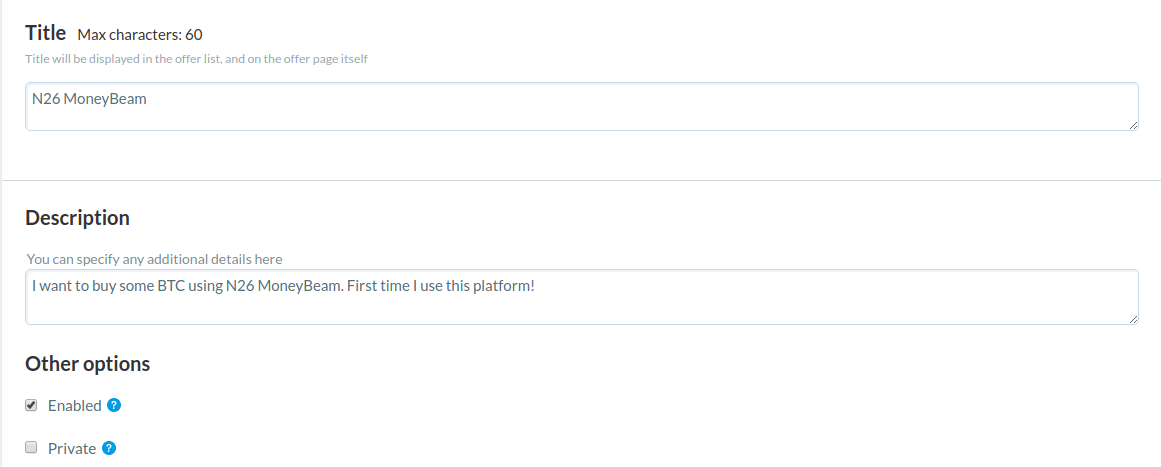
Task: Click the Title field's resize handle
Action: (x=1133, y=125)
